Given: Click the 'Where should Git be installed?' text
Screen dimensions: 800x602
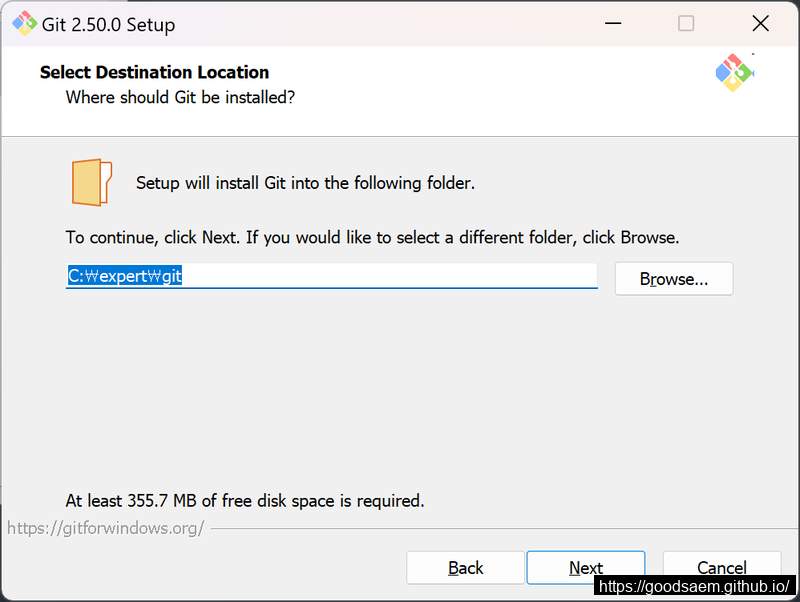Looking at the screenshot, I should [180, 97].
